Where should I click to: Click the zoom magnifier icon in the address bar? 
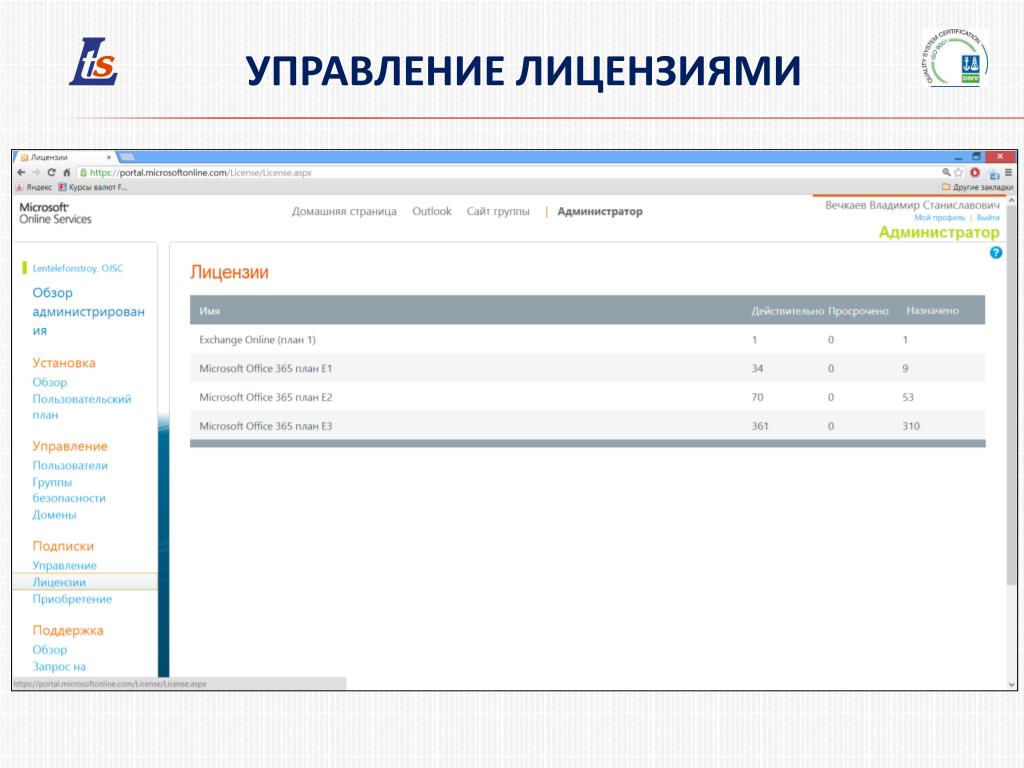(x=946, y=172)
